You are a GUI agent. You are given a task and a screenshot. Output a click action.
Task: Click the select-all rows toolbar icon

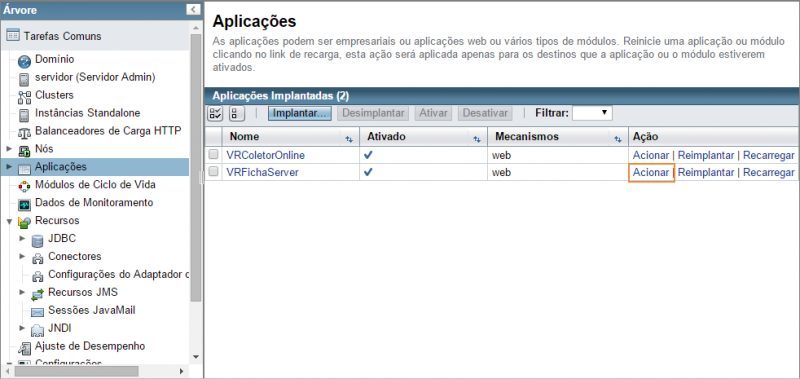pyautogui.click(x=215, y=113)
